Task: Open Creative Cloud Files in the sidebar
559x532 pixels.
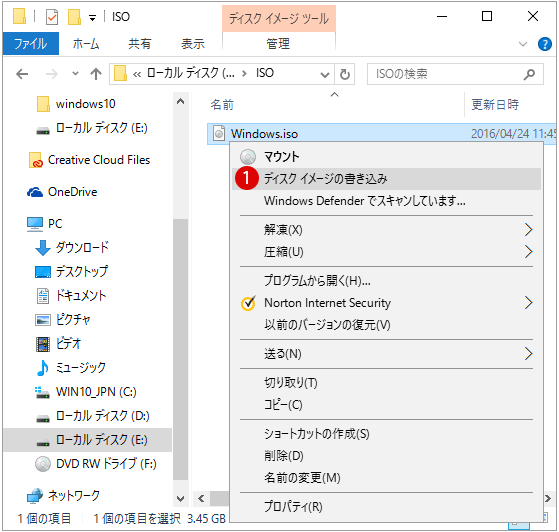Action: click(89, 160)
